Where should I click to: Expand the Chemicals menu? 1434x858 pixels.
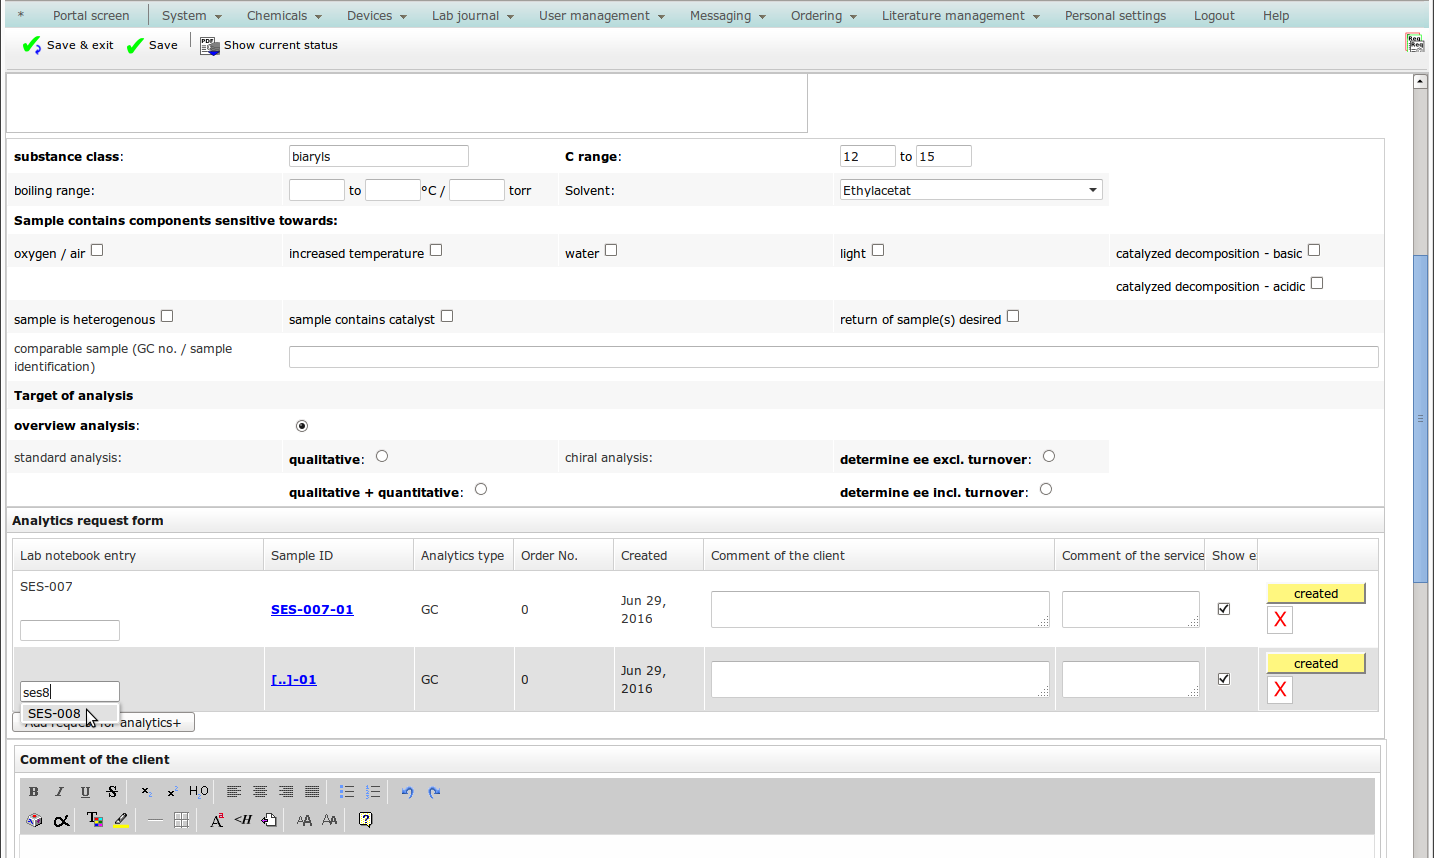[x=284, y=16]
